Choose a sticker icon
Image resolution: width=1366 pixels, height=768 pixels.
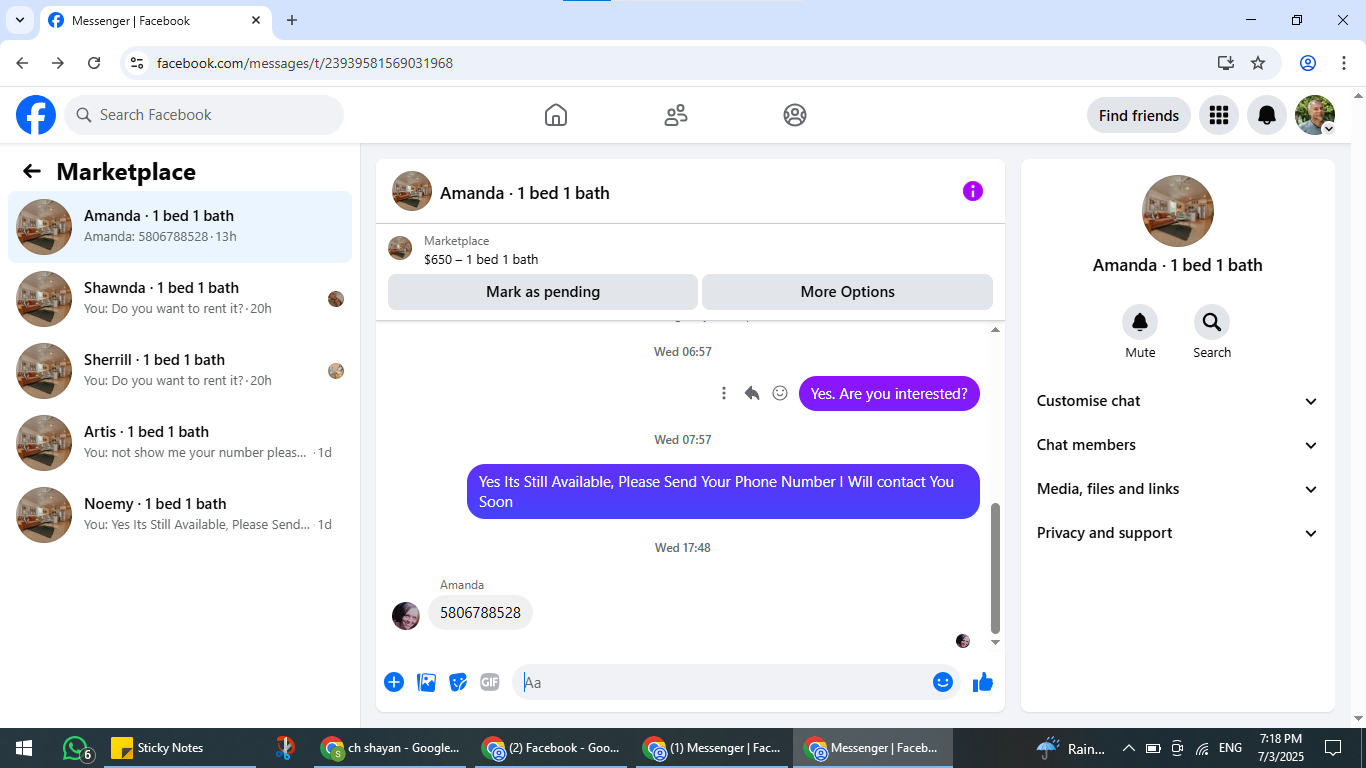[458, 682]
